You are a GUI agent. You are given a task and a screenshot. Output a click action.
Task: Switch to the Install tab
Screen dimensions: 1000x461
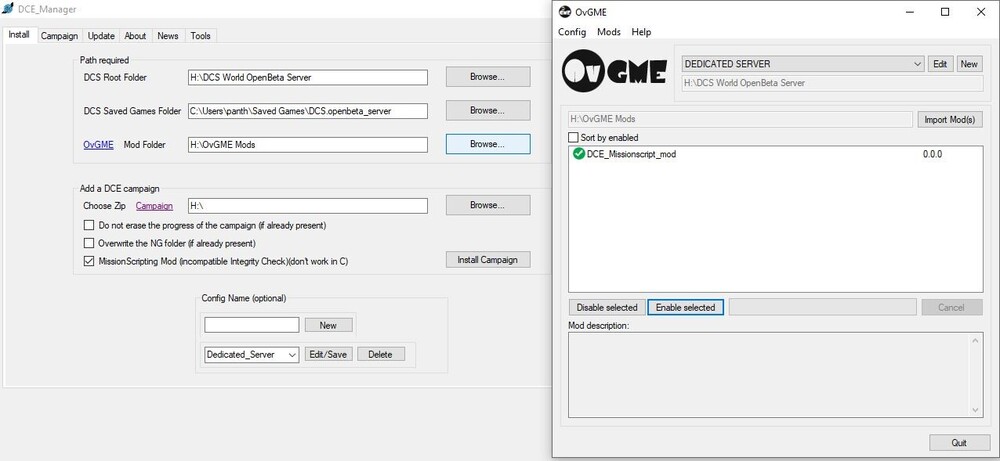19,35
